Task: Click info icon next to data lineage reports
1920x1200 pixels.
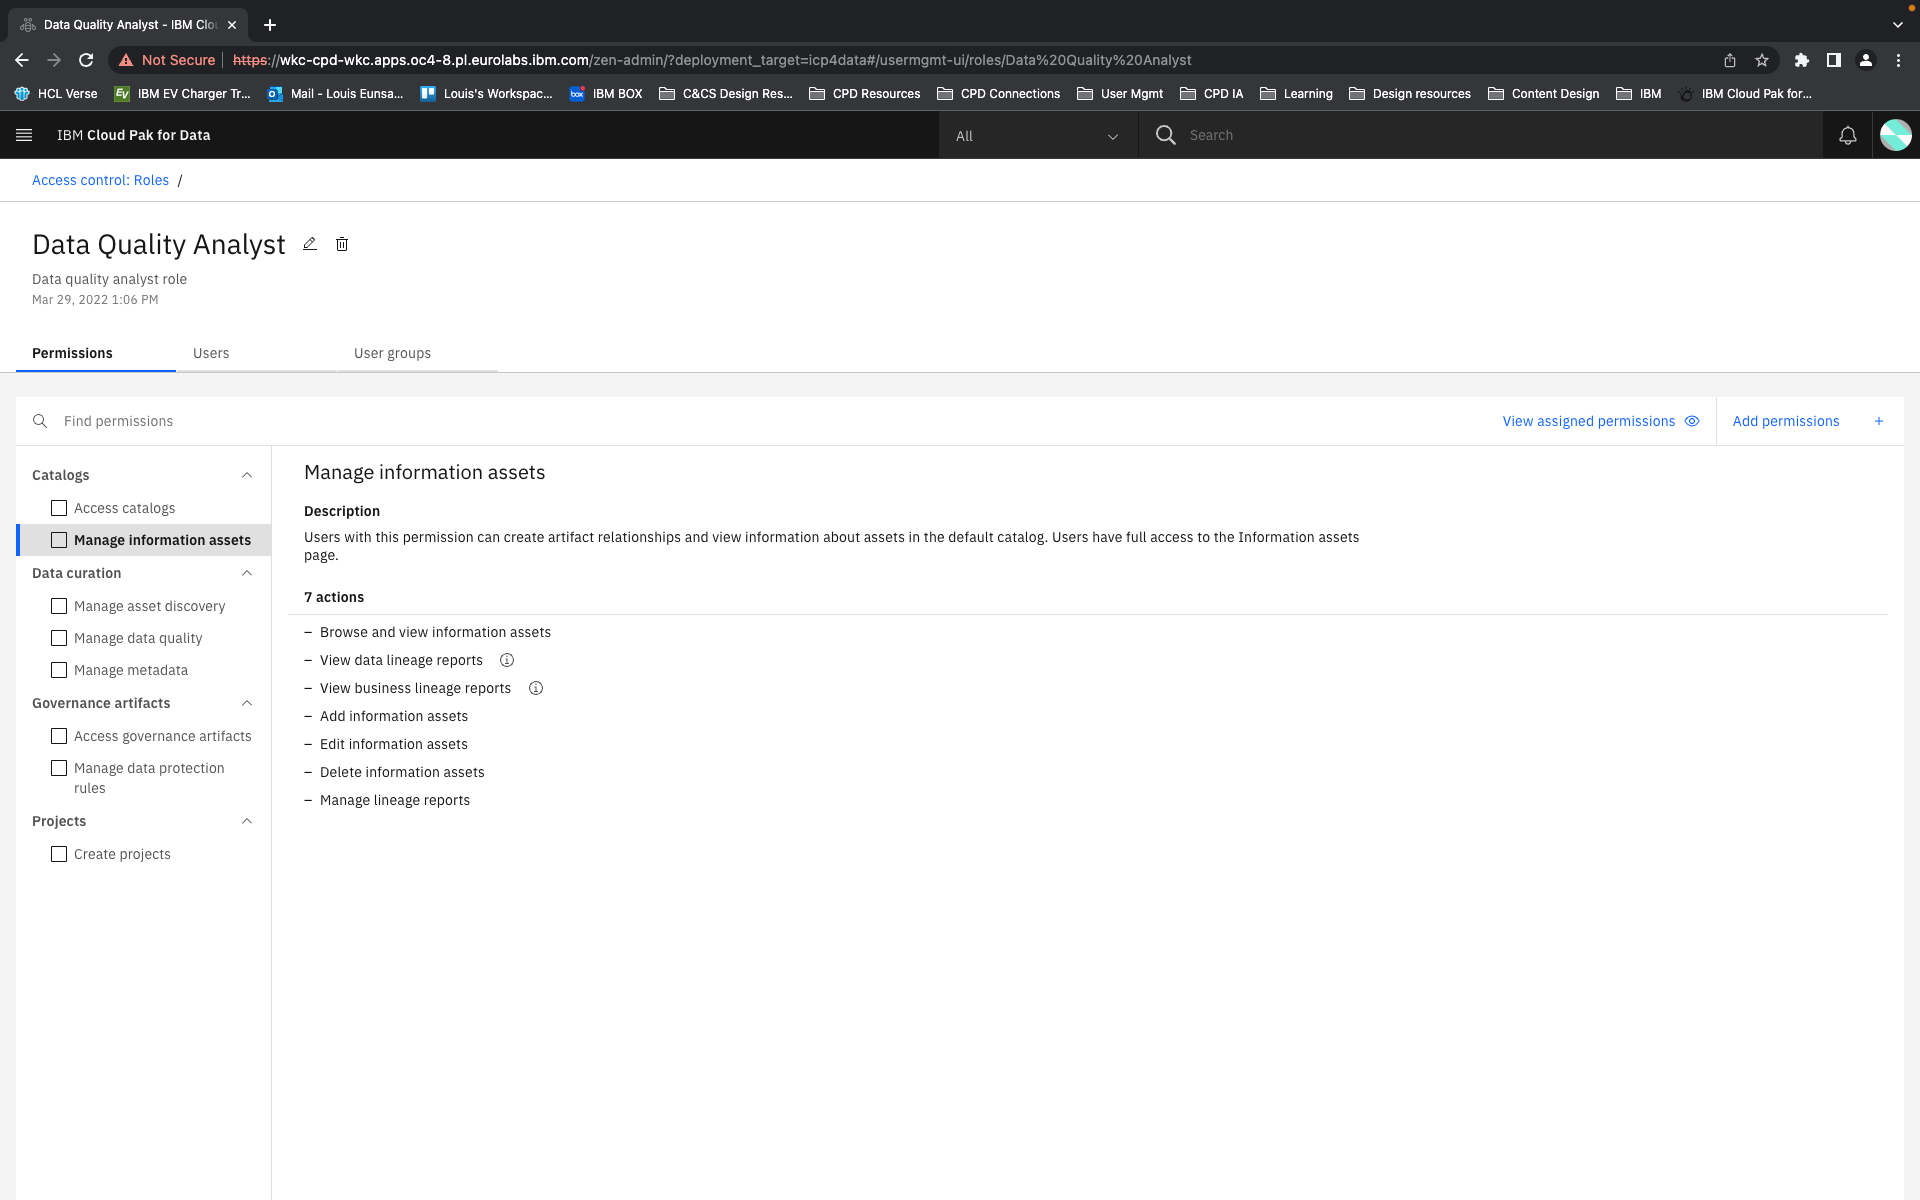Action: pos(507,660)
